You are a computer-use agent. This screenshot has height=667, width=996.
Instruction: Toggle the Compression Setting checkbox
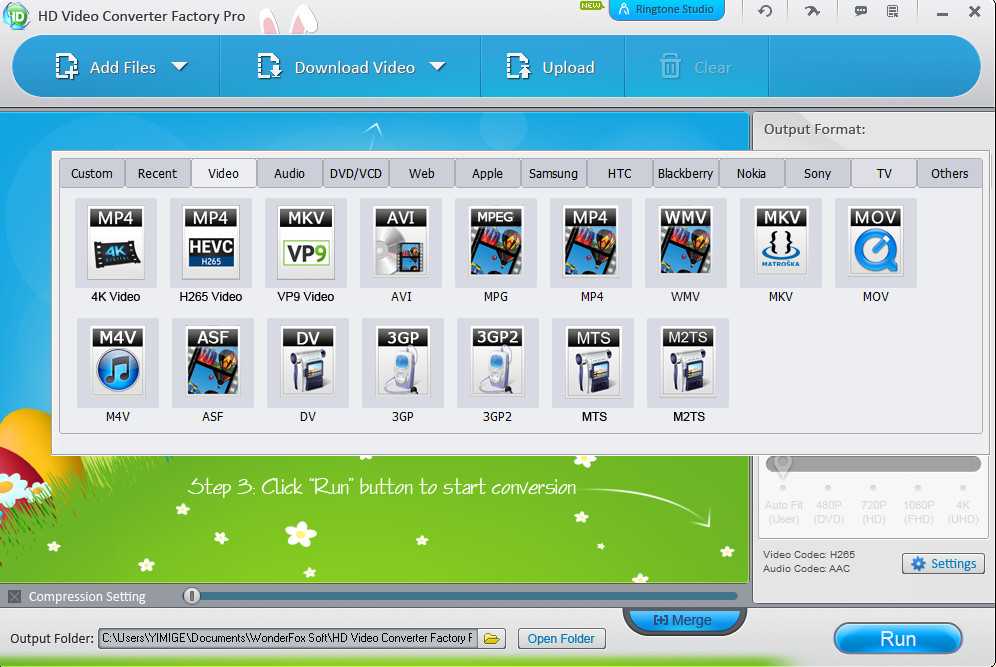pos(15,596)
